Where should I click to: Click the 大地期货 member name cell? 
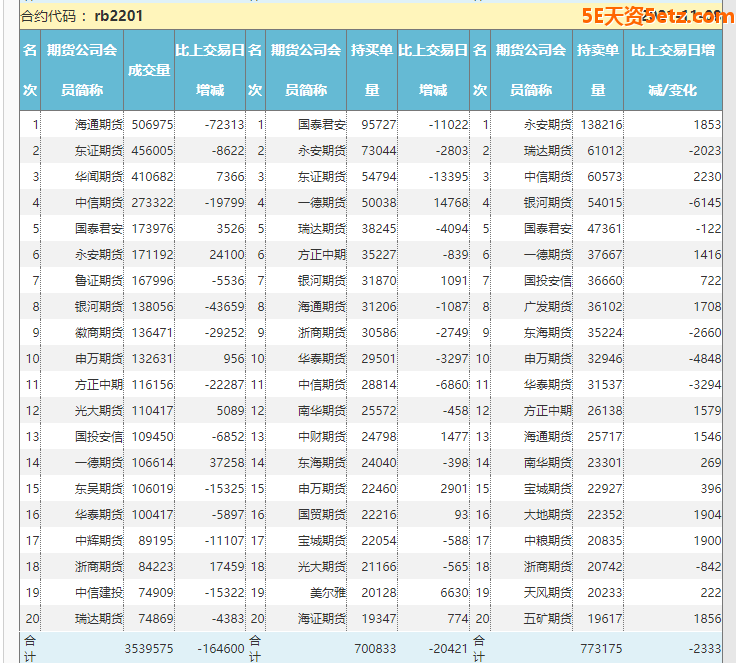(x=548, y=515)
